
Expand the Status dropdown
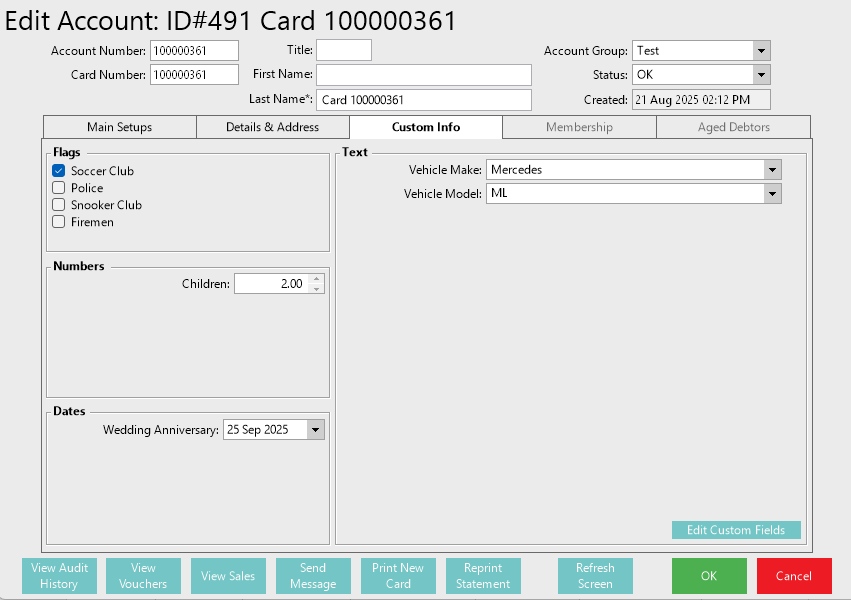click(x=761, y=75)
